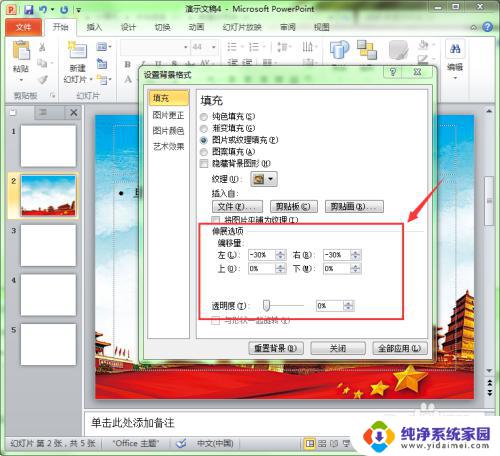This screenshot has width=500, height=456.
Task: Click the Undo arrow icon
Action: [43, 9]
